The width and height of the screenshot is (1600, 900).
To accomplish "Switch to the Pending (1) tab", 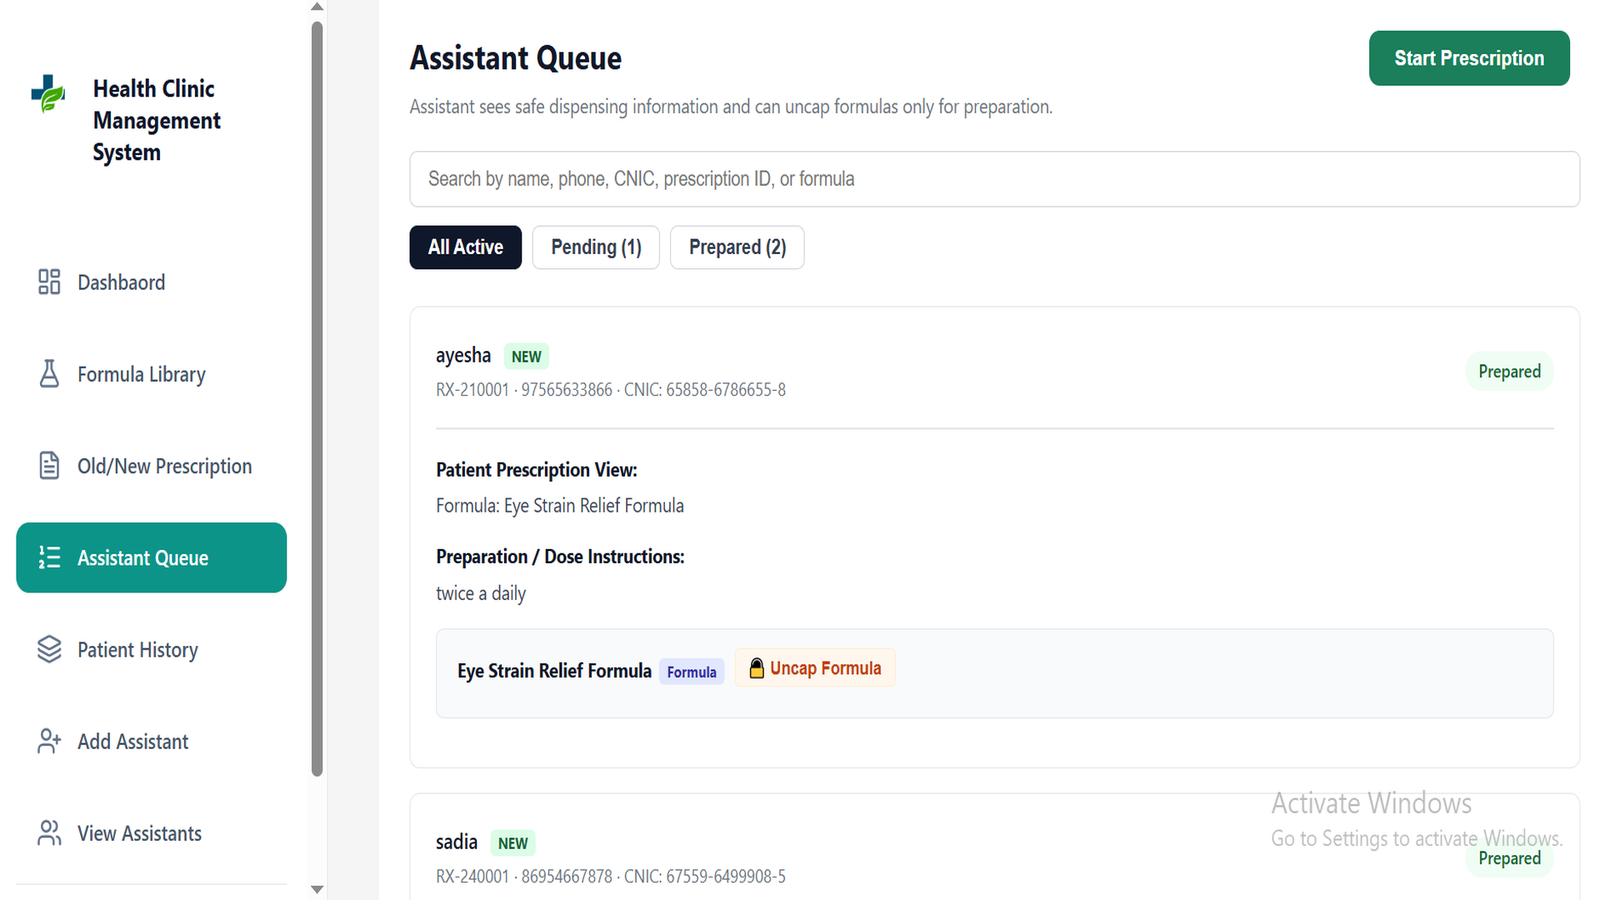I will point(596,247).
